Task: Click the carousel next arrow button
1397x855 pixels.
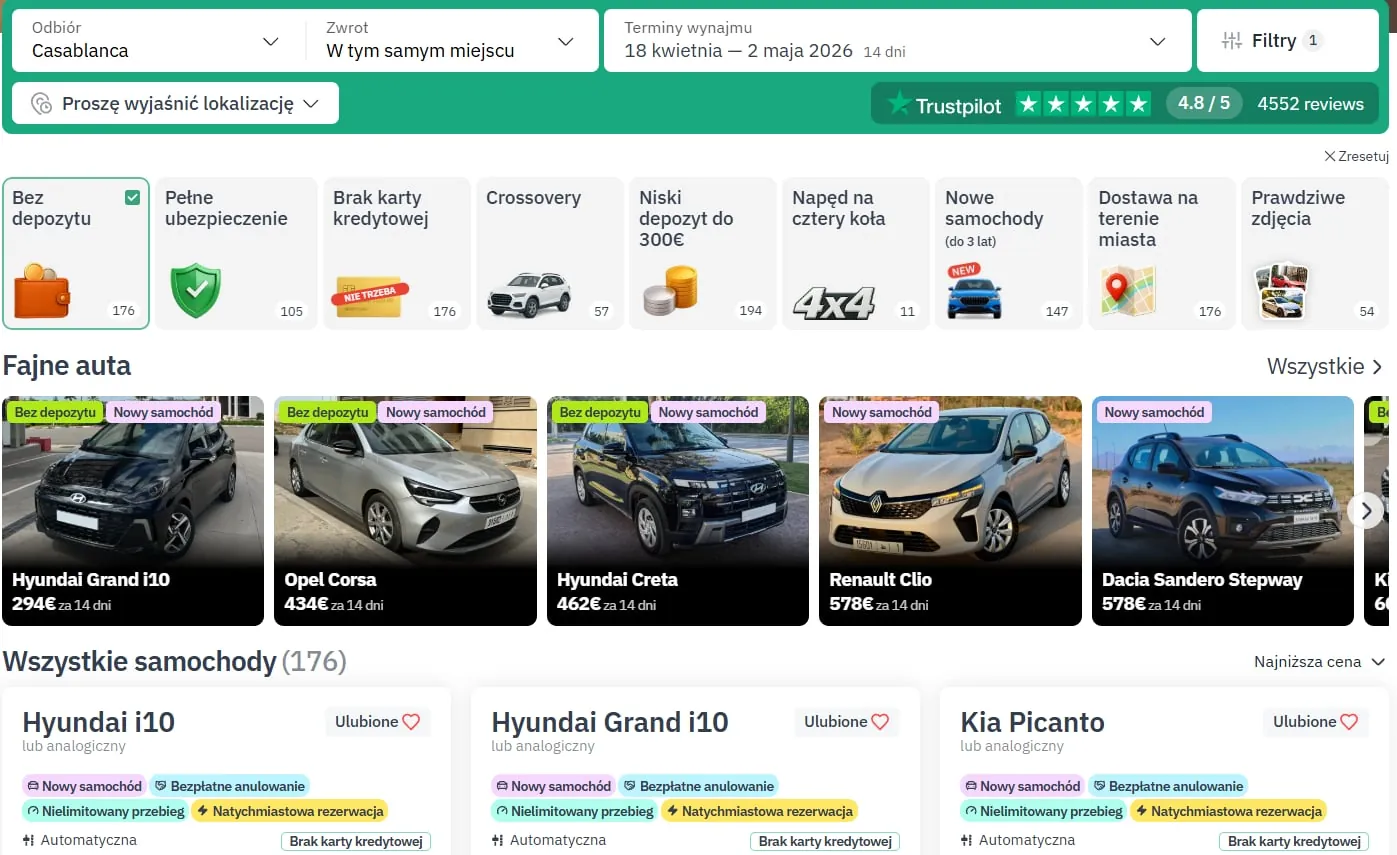Action: click(x=1365, y=511)
